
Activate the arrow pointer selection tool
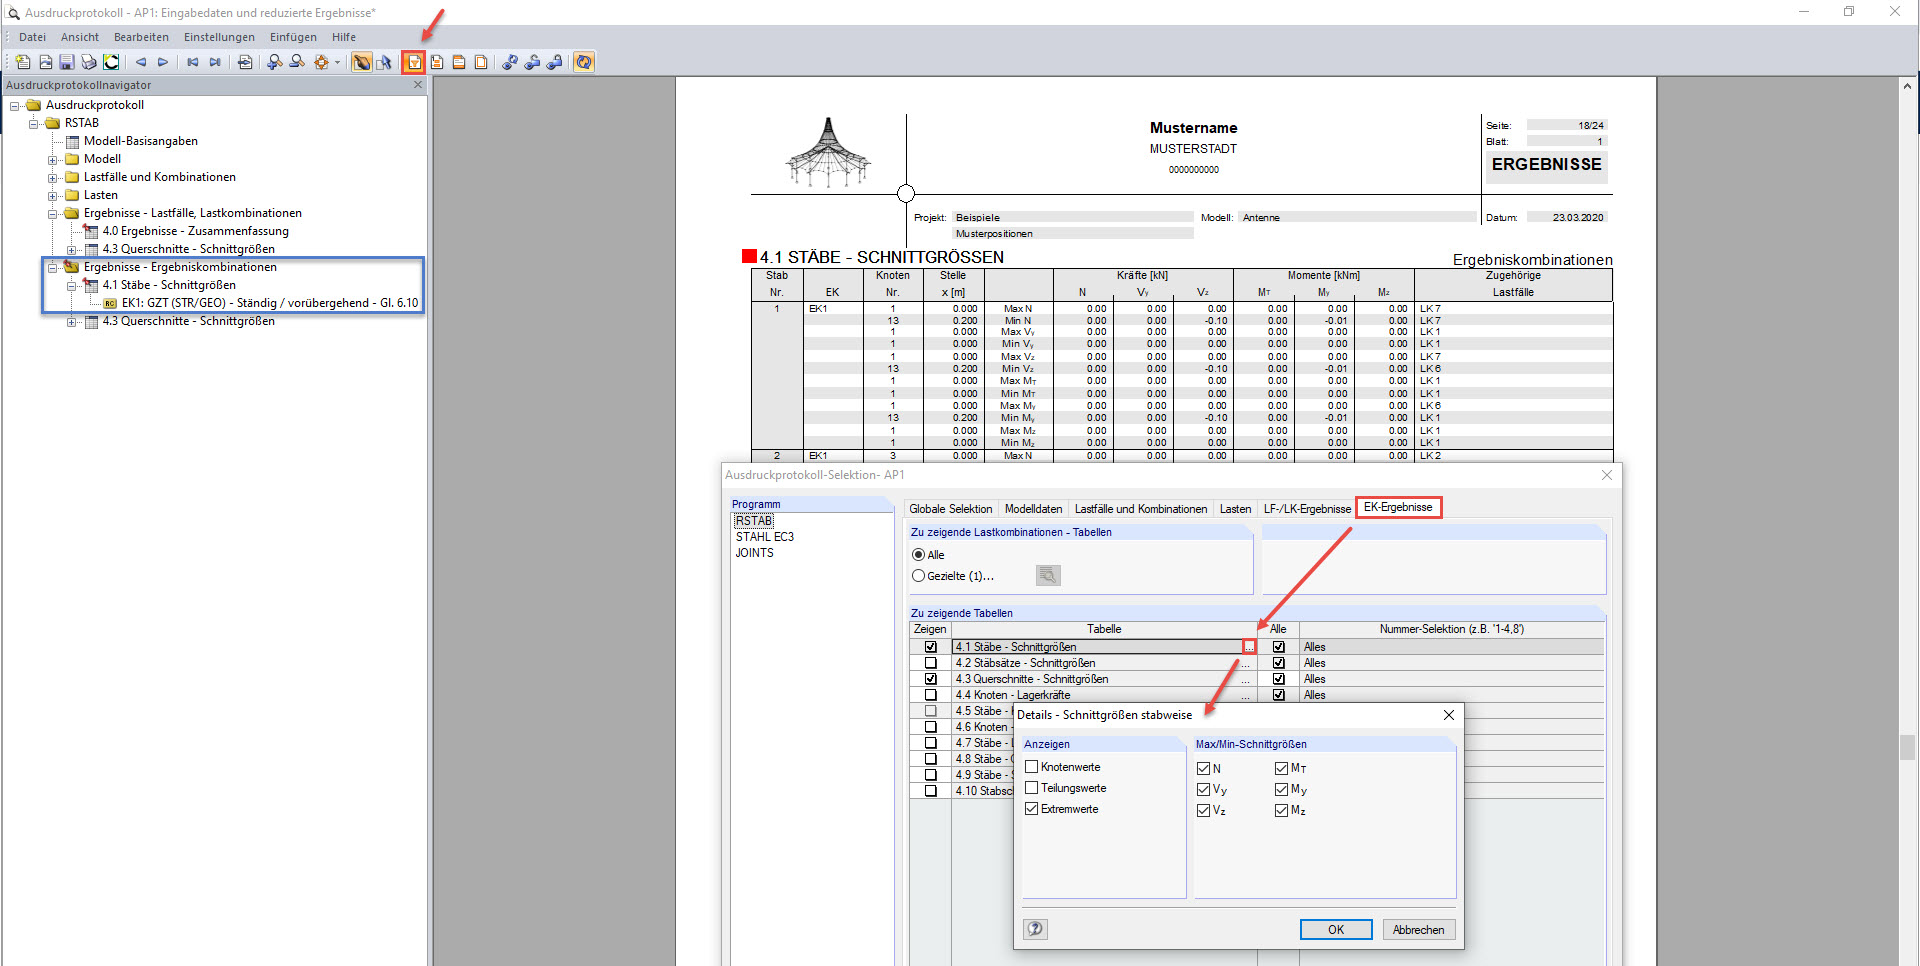point(384,62)
